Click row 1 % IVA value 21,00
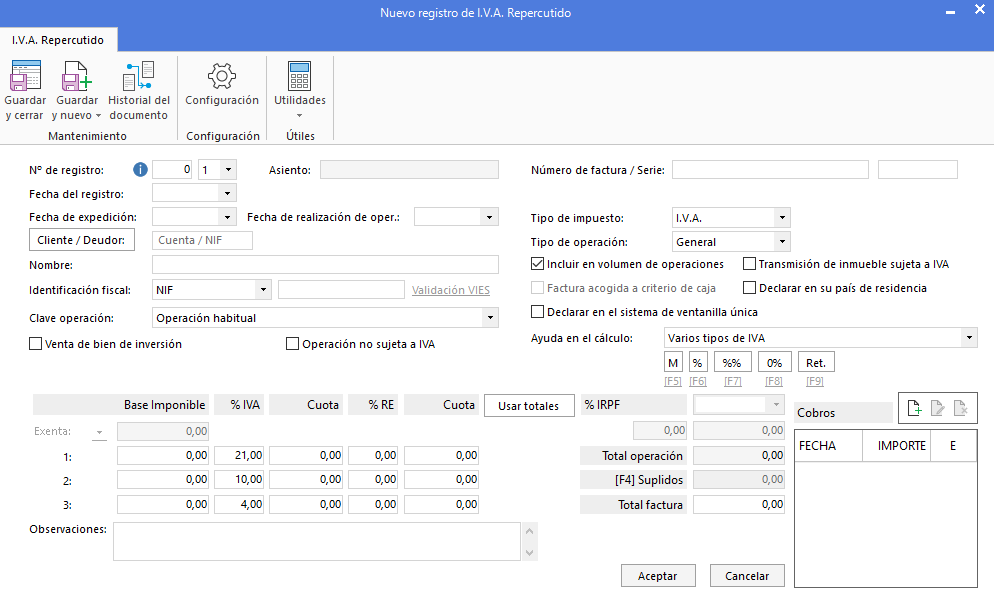 239,455
